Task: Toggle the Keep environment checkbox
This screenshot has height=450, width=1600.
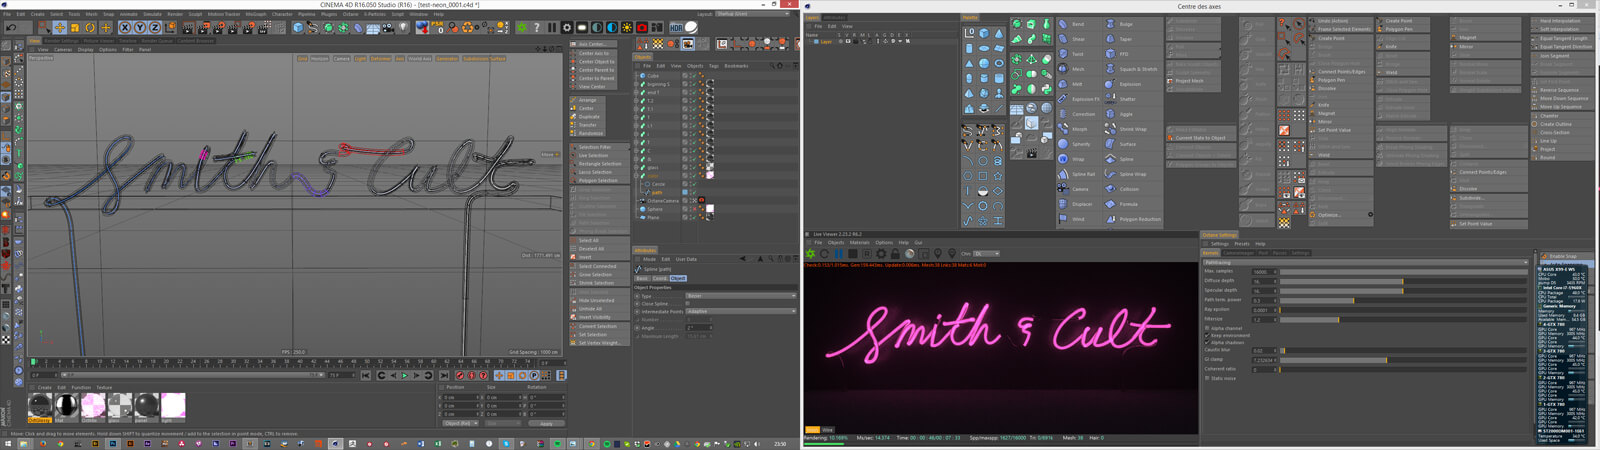Action: 1207,336
